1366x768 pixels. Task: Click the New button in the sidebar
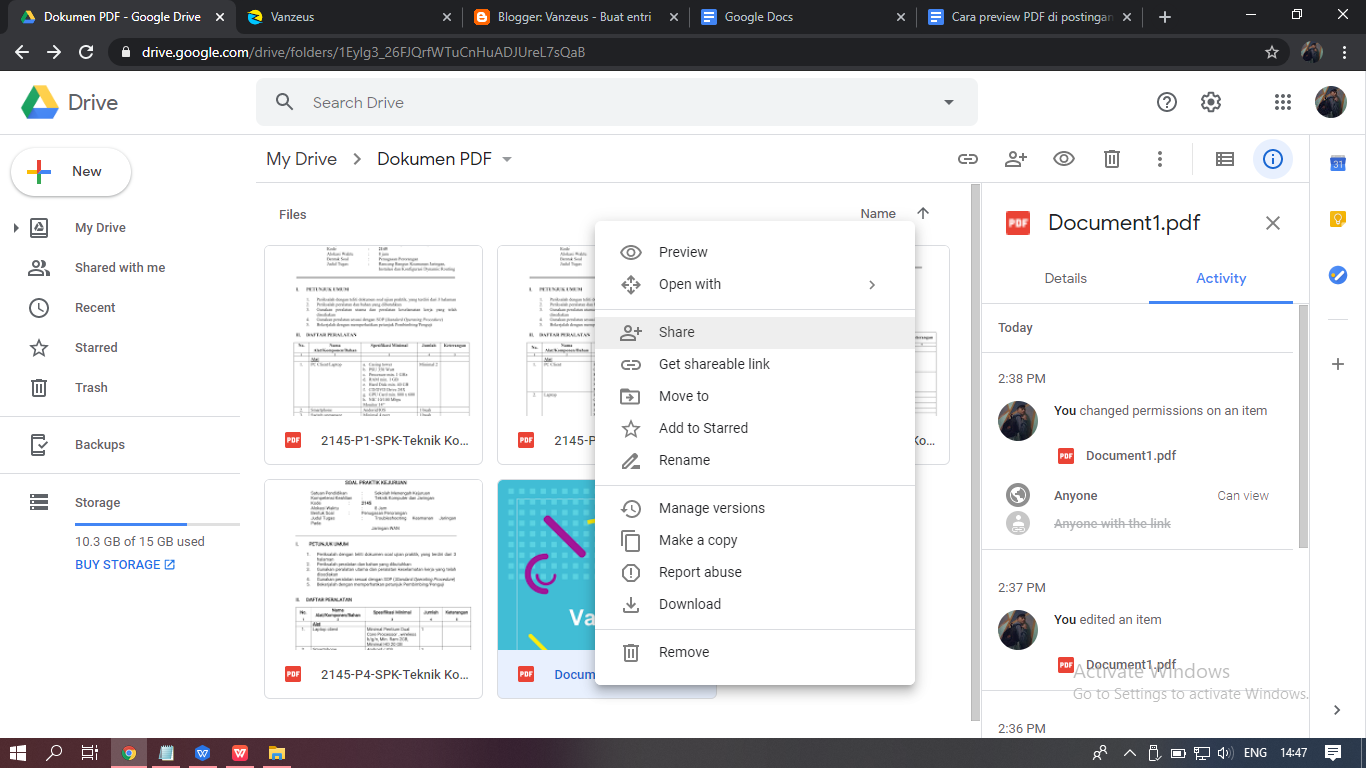pyautogui.click(x=70, y=171)
